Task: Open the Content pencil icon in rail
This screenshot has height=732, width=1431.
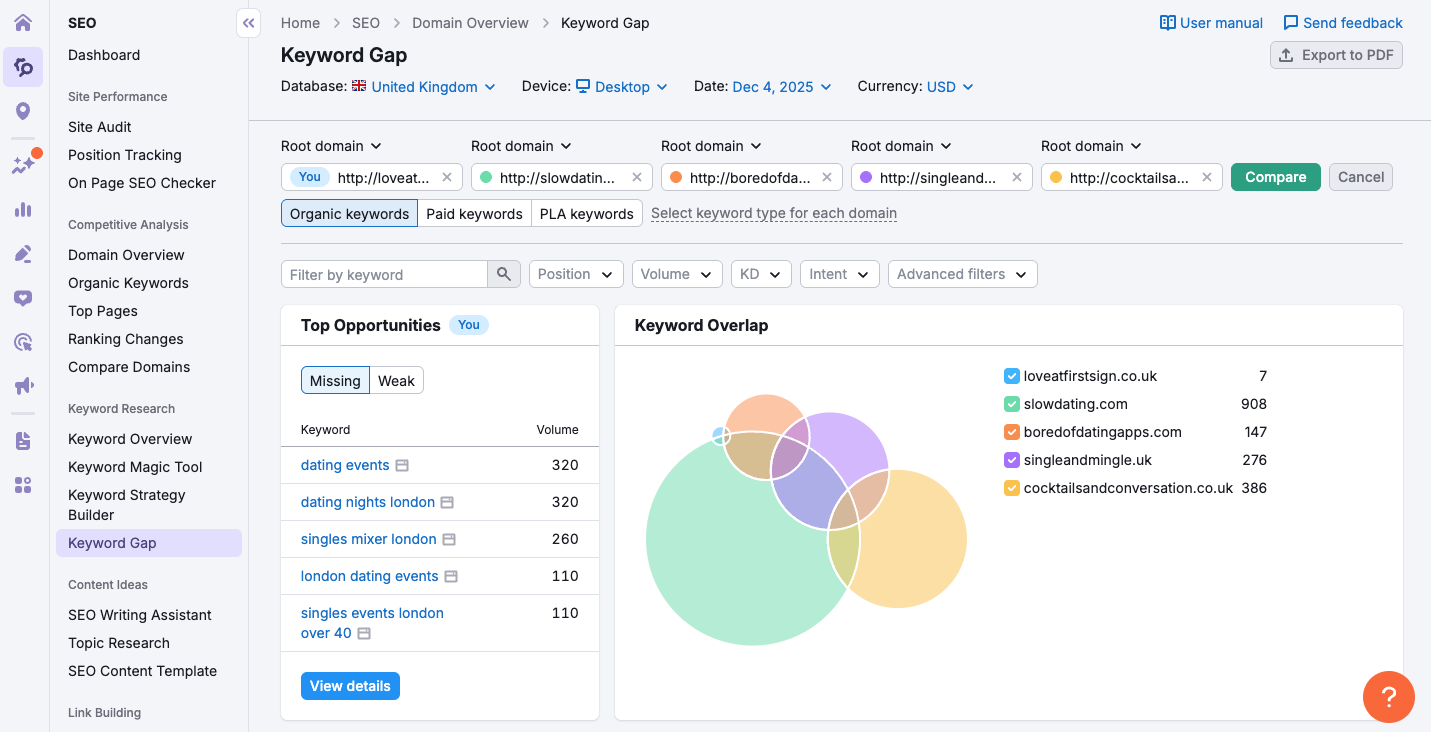Action: pyautogui.click(x=23, y=254)
